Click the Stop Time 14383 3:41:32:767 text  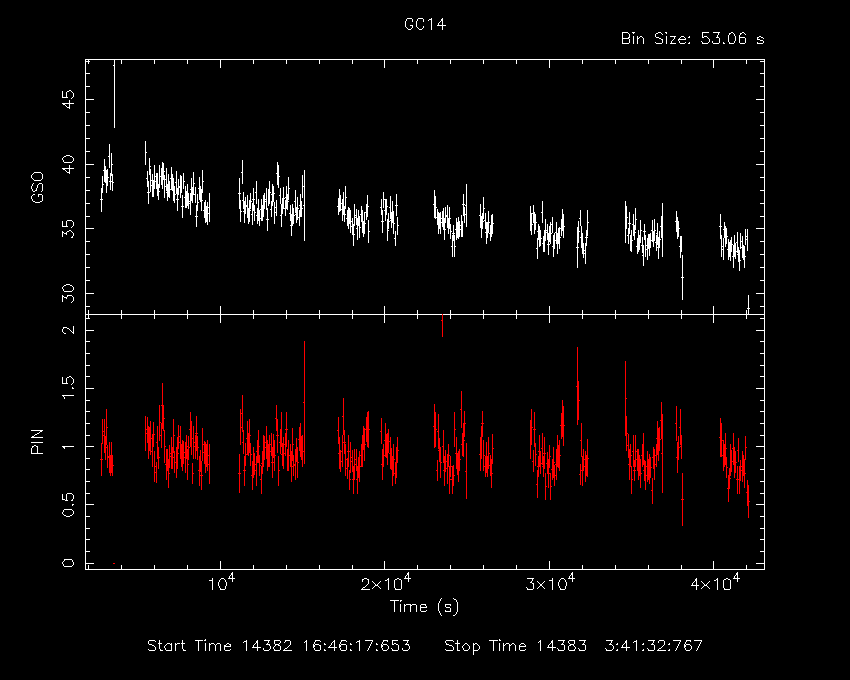coord(573,646)
